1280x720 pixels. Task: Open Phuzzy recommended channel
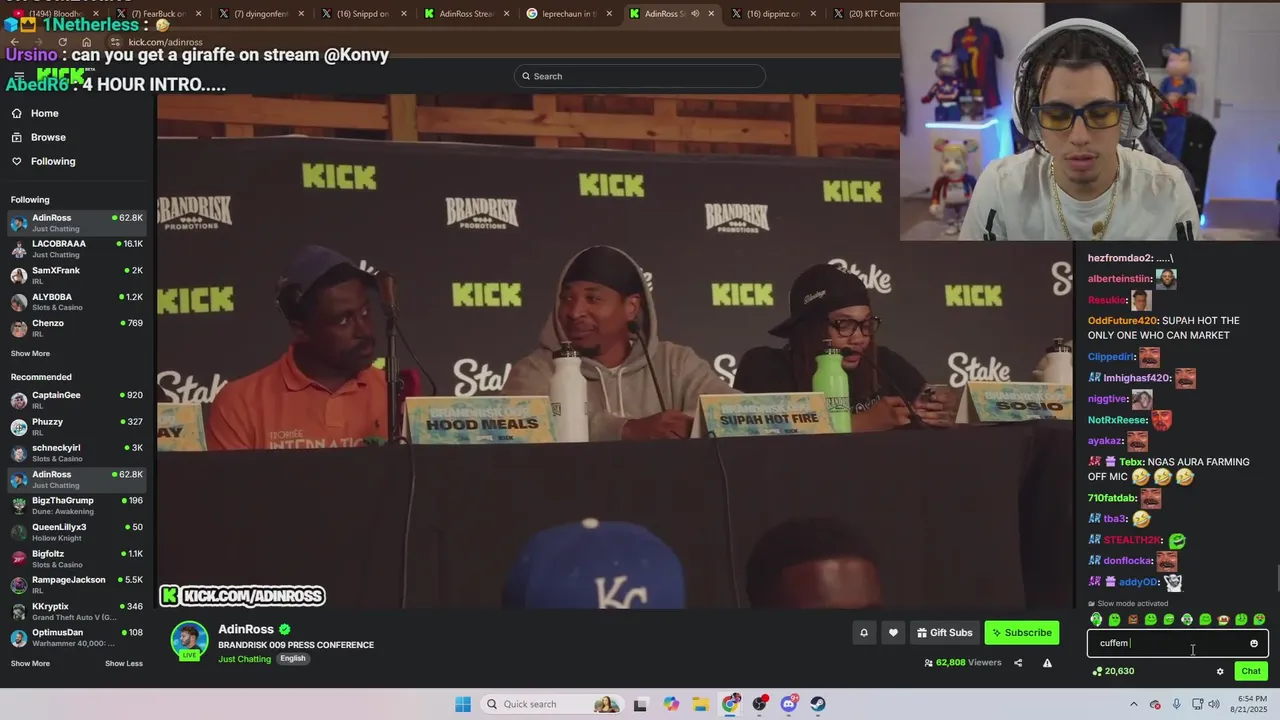77,427
